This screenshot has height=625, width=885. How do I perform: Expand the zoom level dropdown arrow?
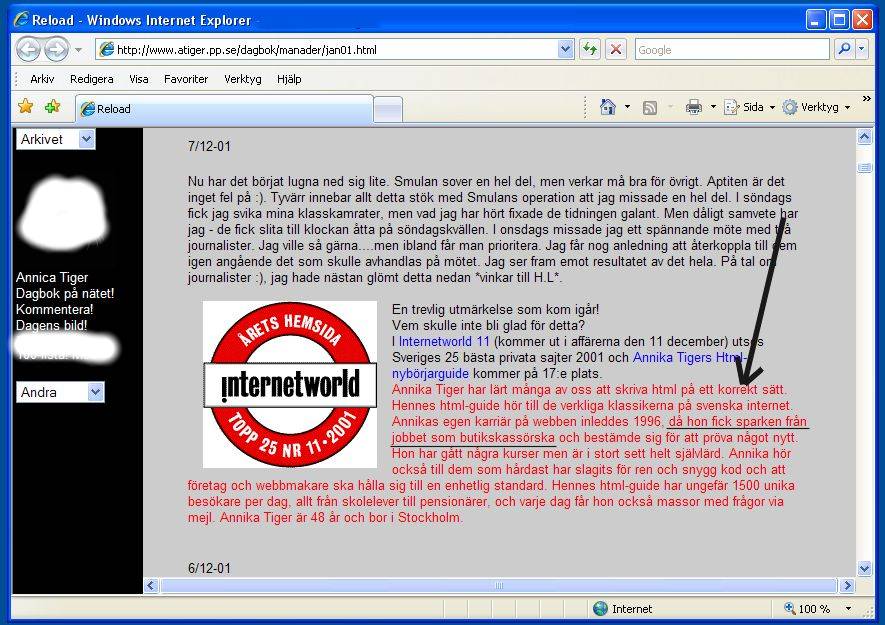pyautogui.click(x=848, y=609)
